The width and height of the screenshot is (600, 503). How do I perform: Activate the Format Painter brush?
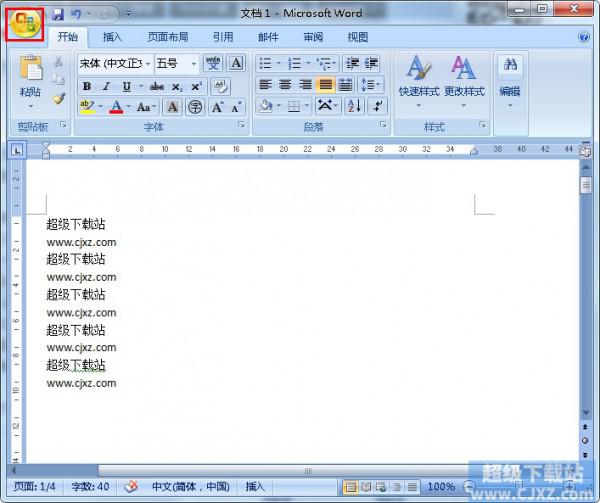pyautogui.click(x=59, y=99)
